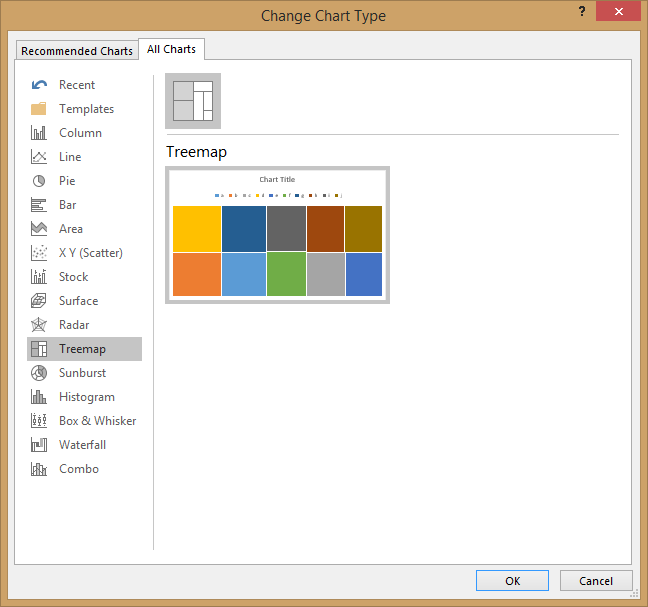Click the Pie chart icon
Viewport: 648px width, 607px height.
pyautogui.click(x=39, y=181)
